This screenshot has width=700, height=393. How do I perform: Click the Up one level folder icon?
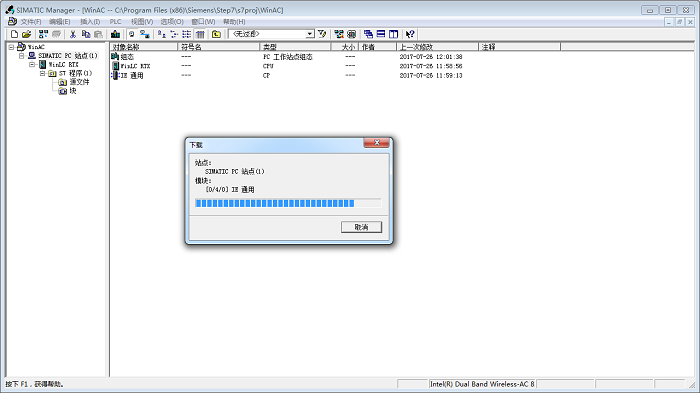(217, 34)
